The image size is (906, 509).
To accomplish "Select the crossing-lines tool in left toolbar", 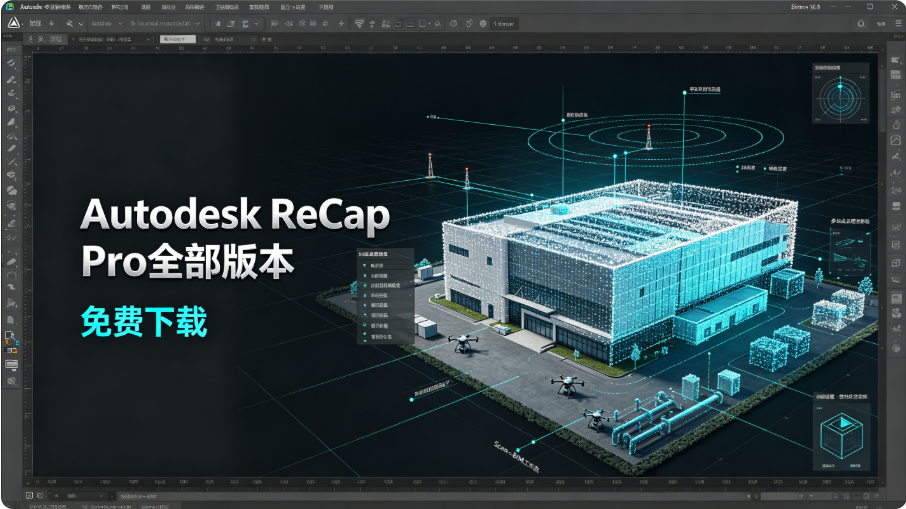I will point(12,162).
